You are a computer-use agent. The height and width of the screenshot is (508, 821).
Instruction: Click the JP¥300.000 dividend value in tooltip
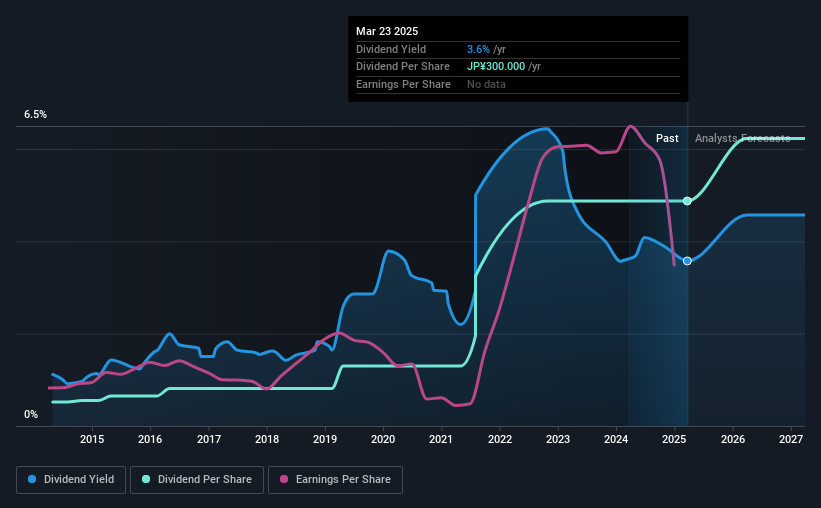pyautogui.click(x=496, y=67)
